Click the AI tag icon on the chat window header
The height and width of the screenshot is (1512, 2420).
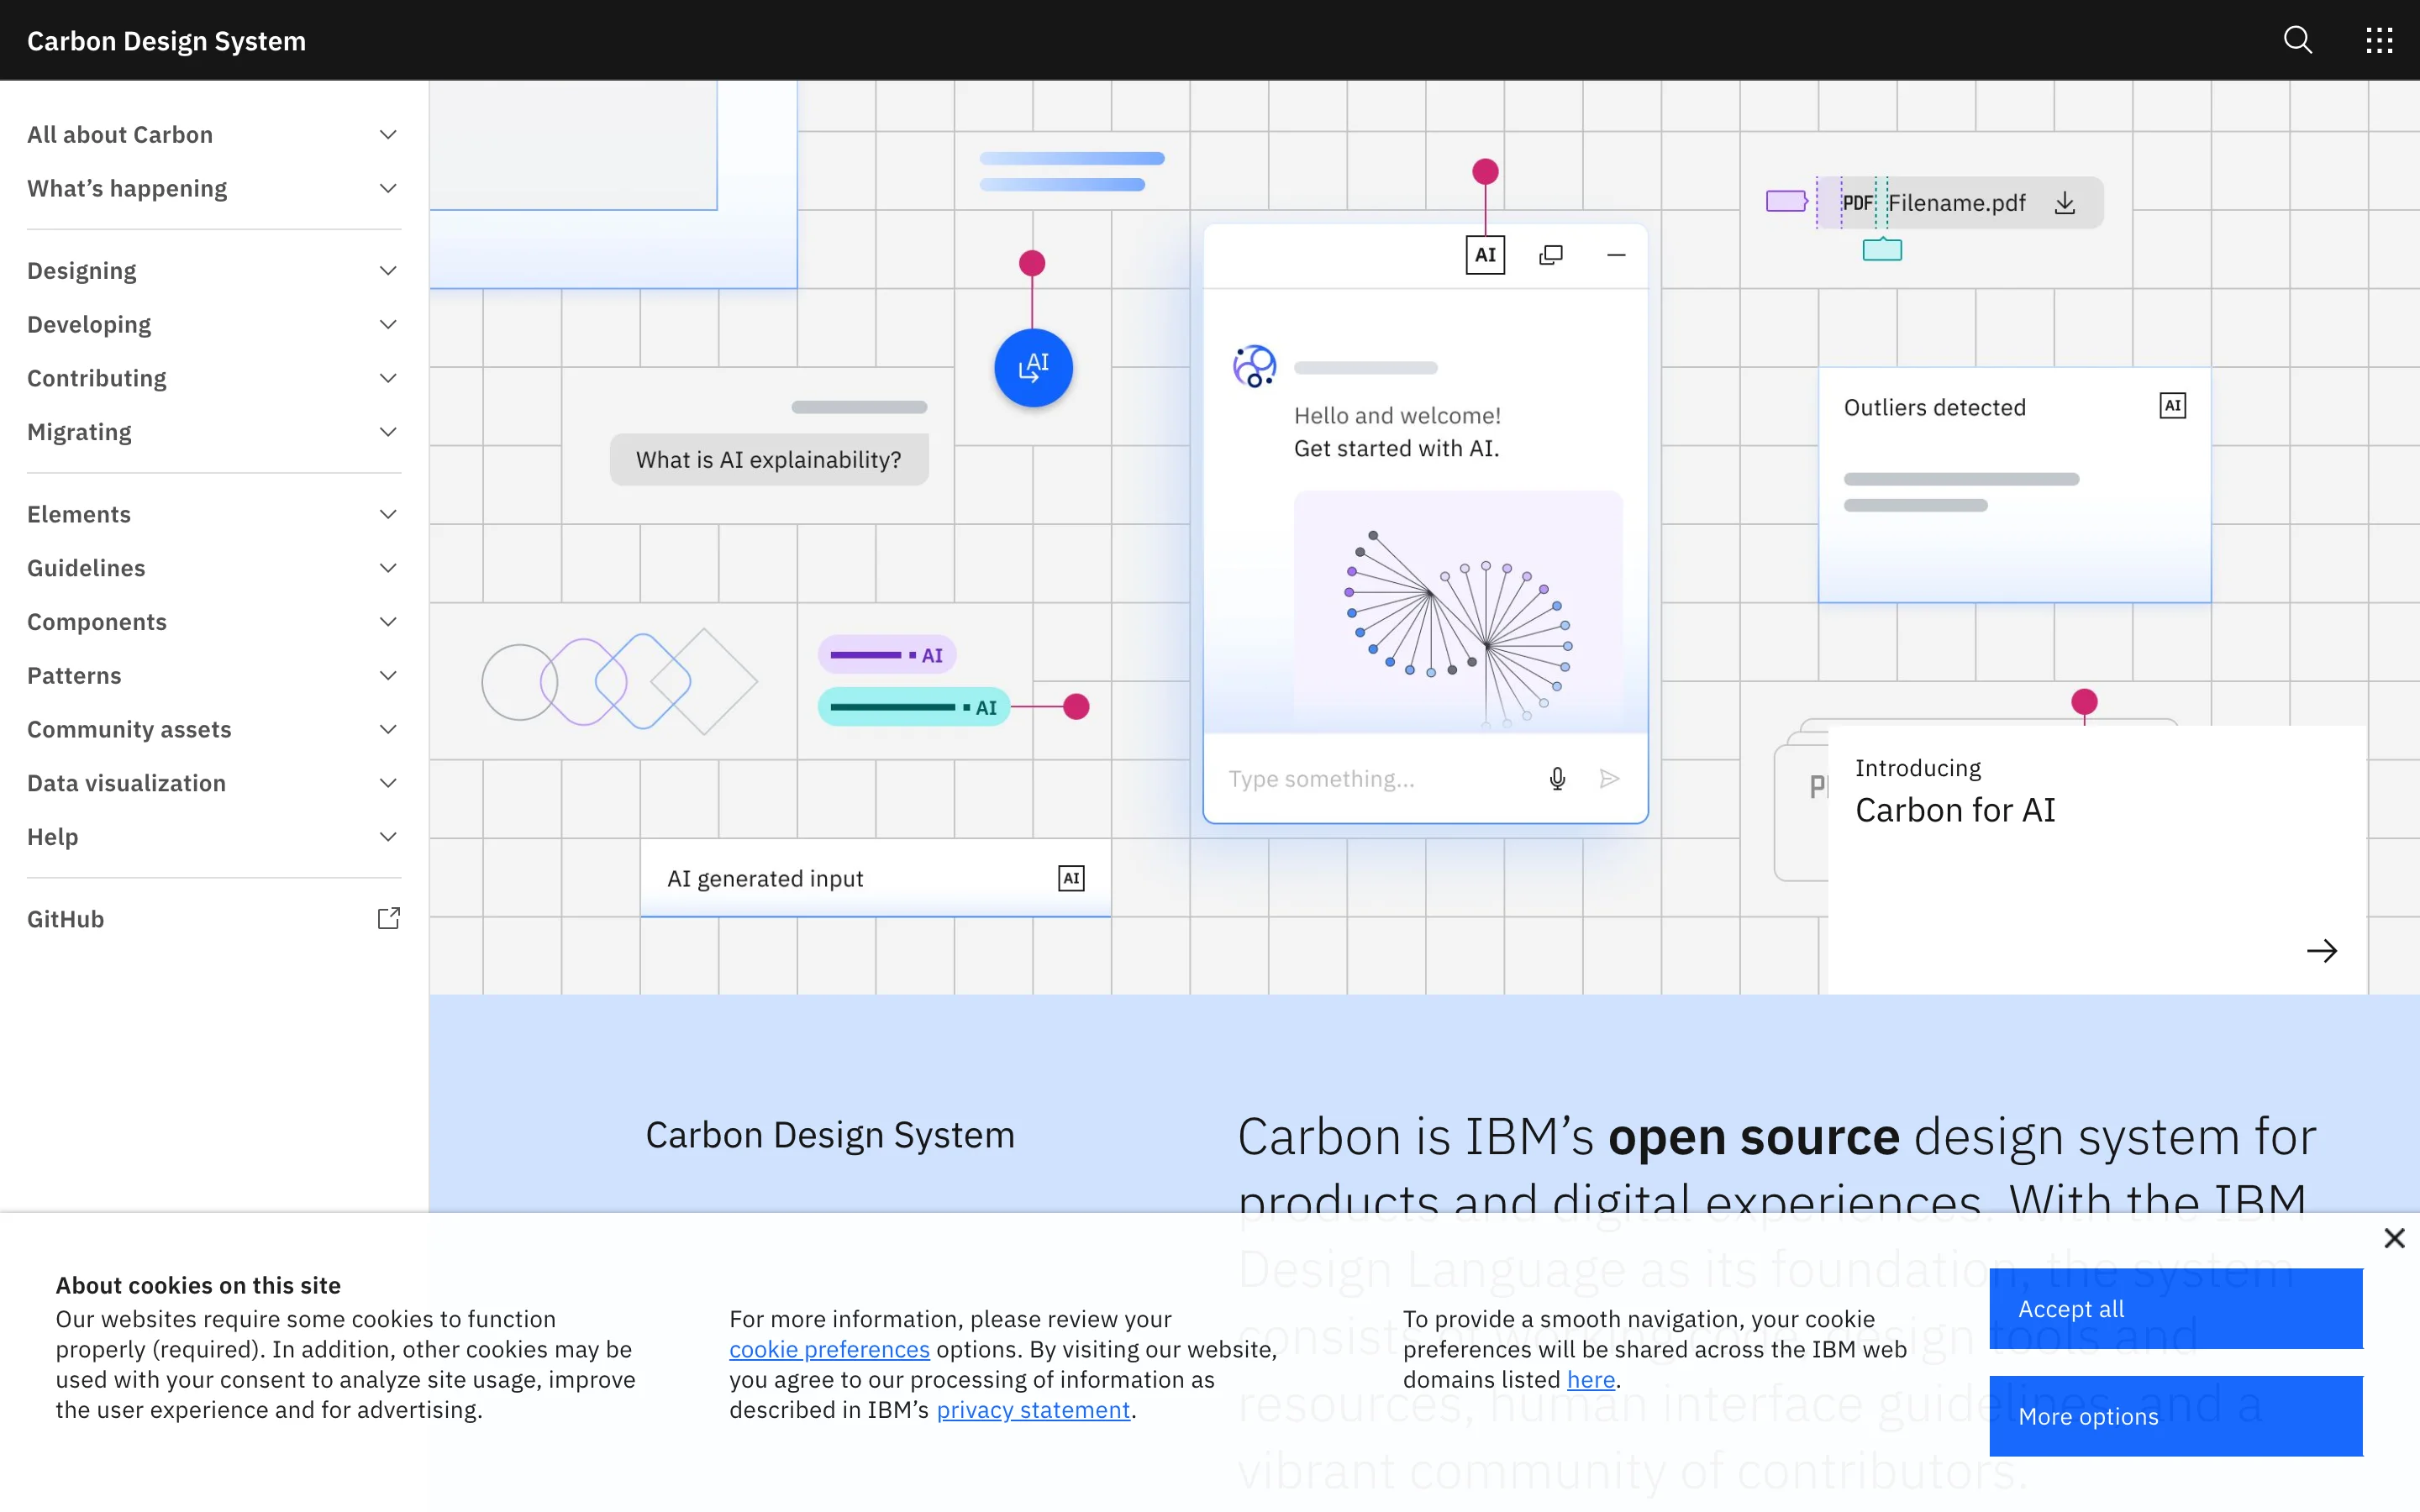1484,255
